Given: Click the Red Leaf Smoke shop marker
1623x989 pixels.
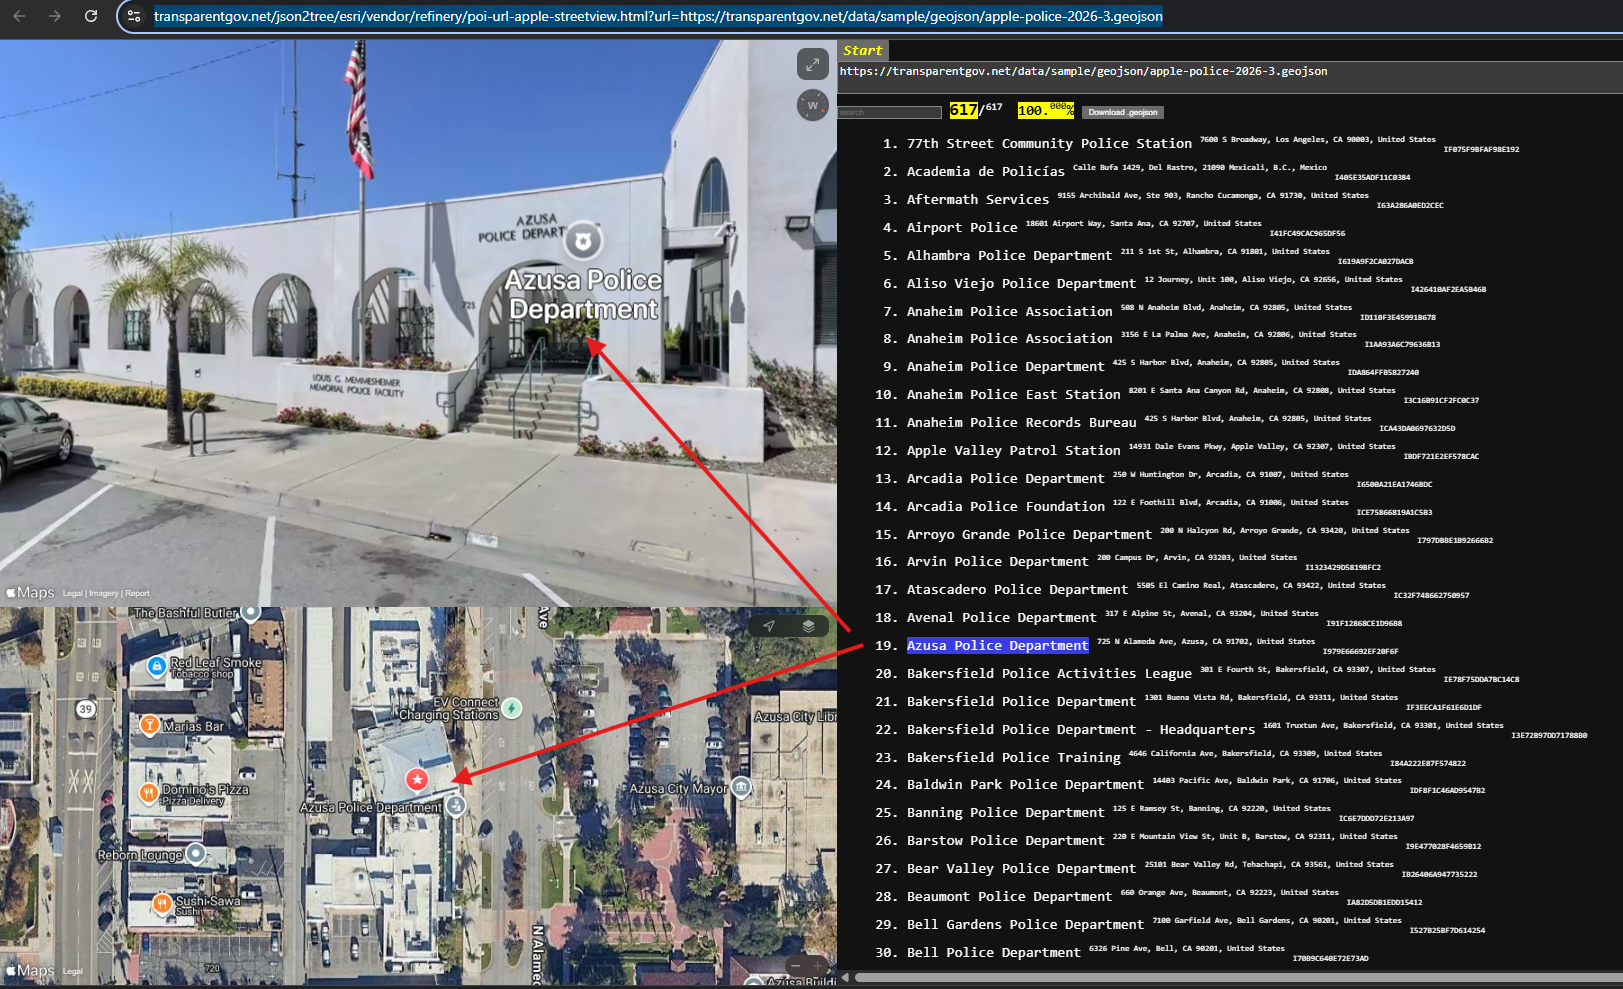Looking at the screenshot, I should (156, 665).
